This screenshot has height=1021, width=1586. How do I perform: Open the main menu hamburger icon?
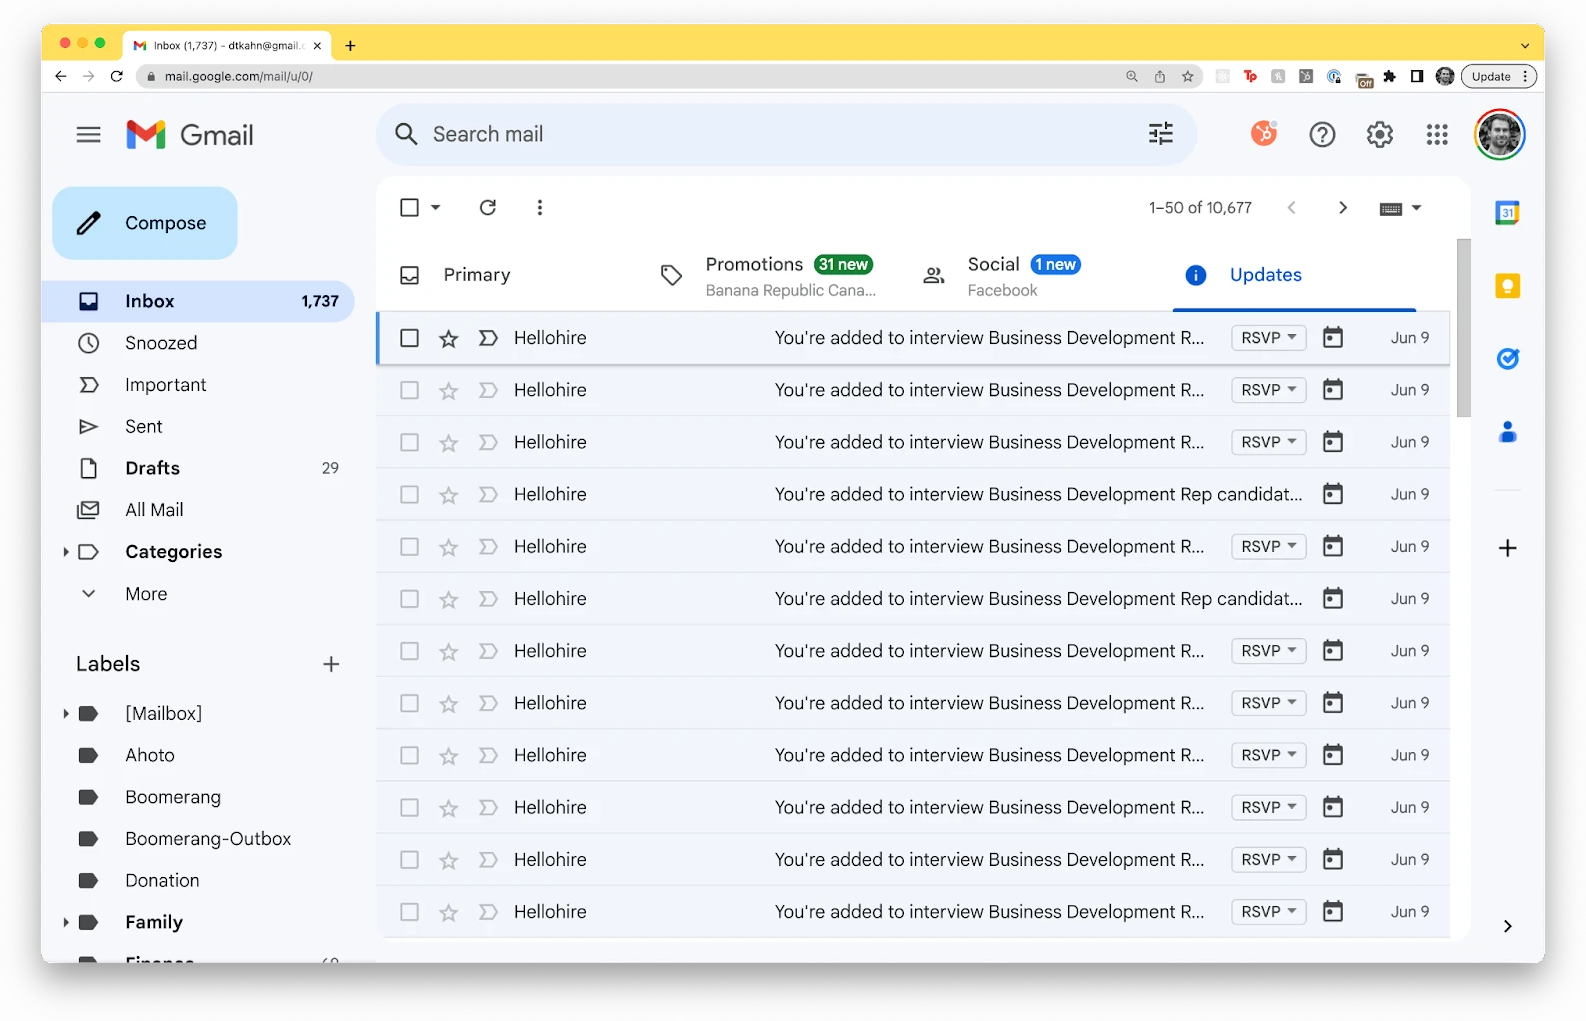(x=88, y=134)
